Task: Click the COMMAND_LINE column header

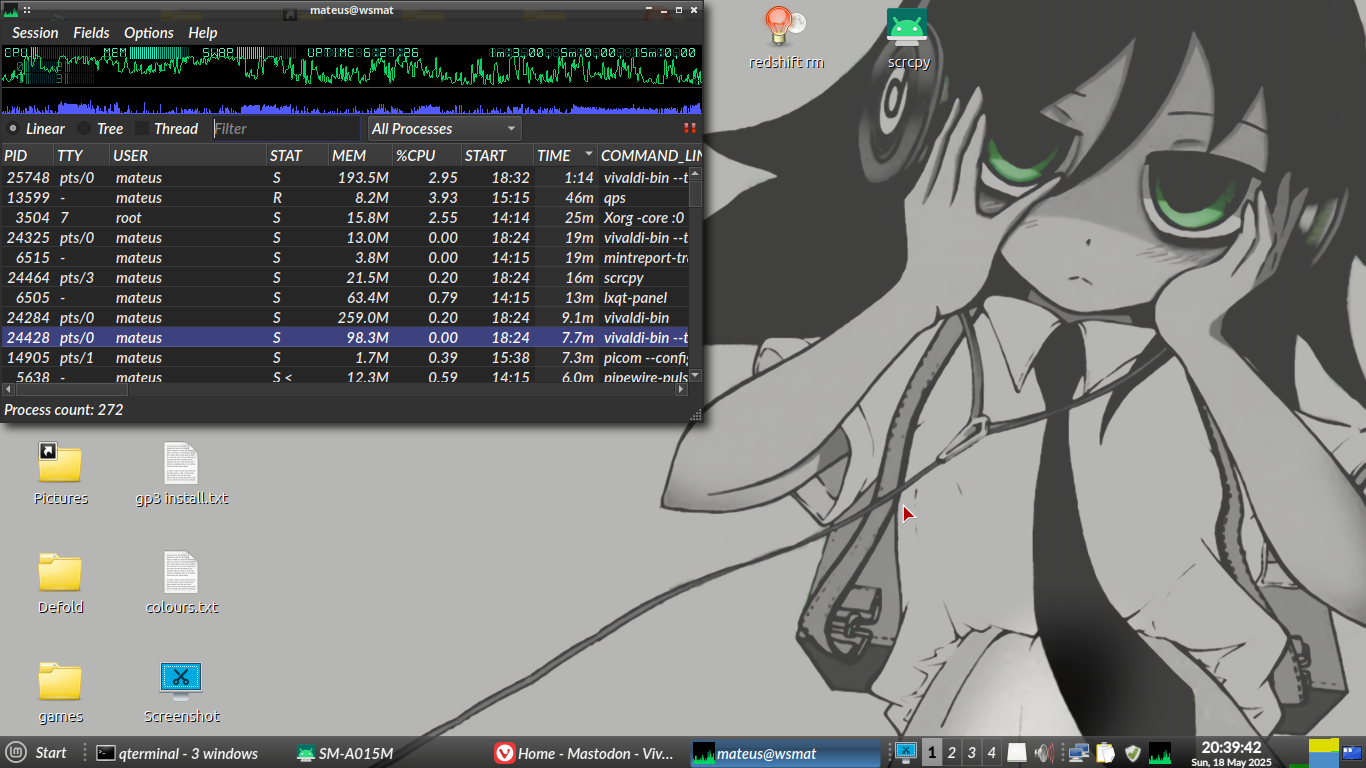Action: pyautogui.click(x=650, y=155)
